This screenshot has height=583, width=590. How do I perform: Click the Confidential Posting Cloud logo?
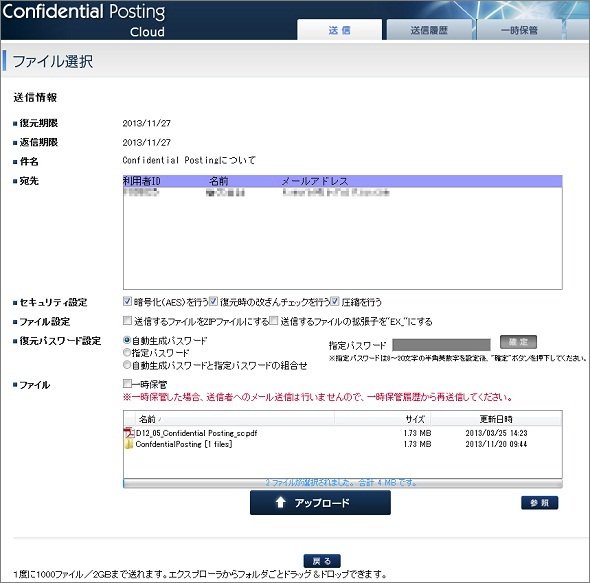tap(84, 20)
